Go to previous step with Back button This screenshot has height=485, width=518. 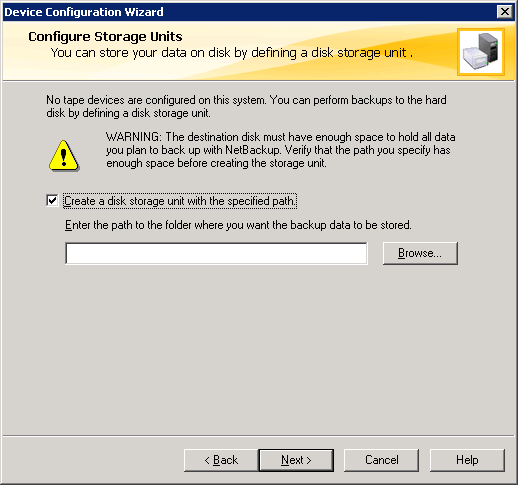[221, 460]
